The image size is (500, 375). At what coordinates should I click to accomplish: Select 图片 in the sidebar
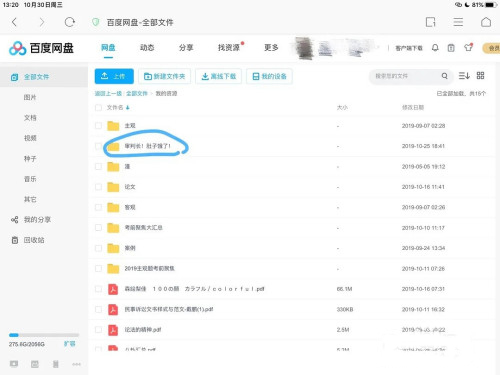coord(30,97)
